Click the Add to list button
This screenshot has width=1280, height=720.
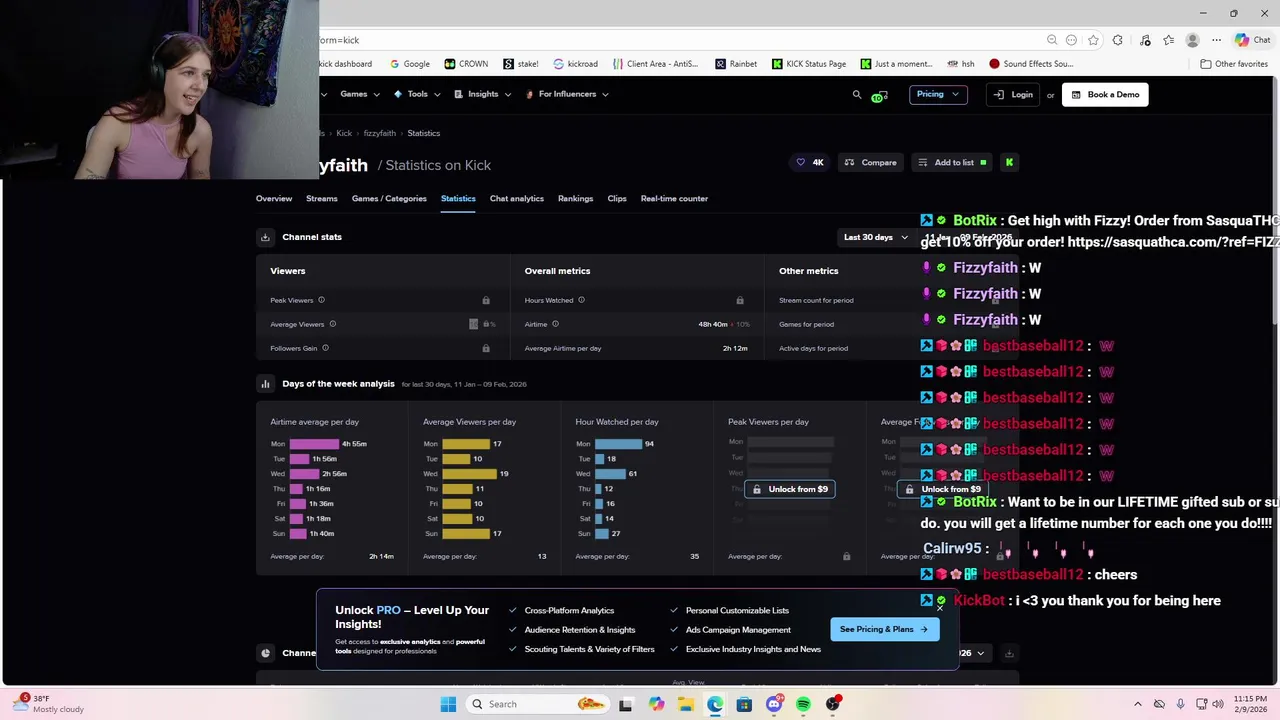pyautogui.click(x=953, y=162)
